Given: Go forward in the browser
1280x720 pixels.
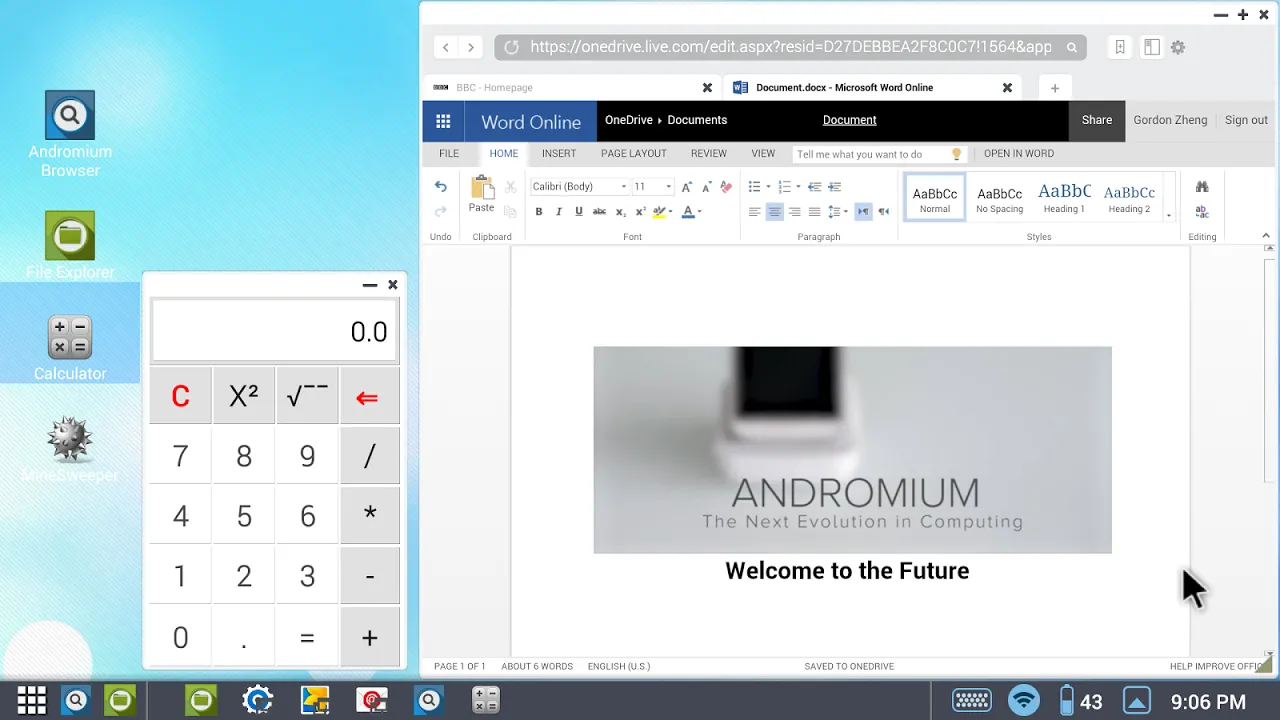Looking at the screenshot, I should click(471, 47).
